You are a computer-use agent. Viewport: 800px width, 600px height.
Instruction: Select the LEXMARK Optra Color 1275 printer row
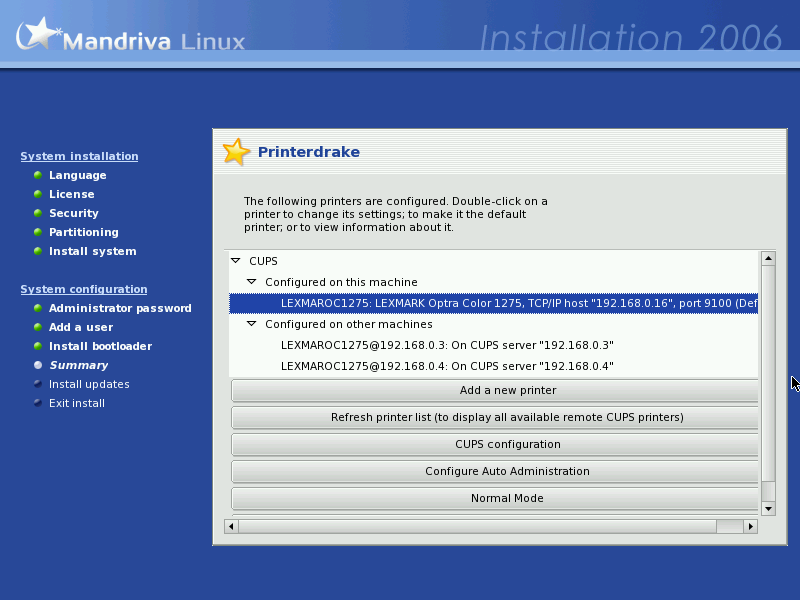(x=493, y=303)
